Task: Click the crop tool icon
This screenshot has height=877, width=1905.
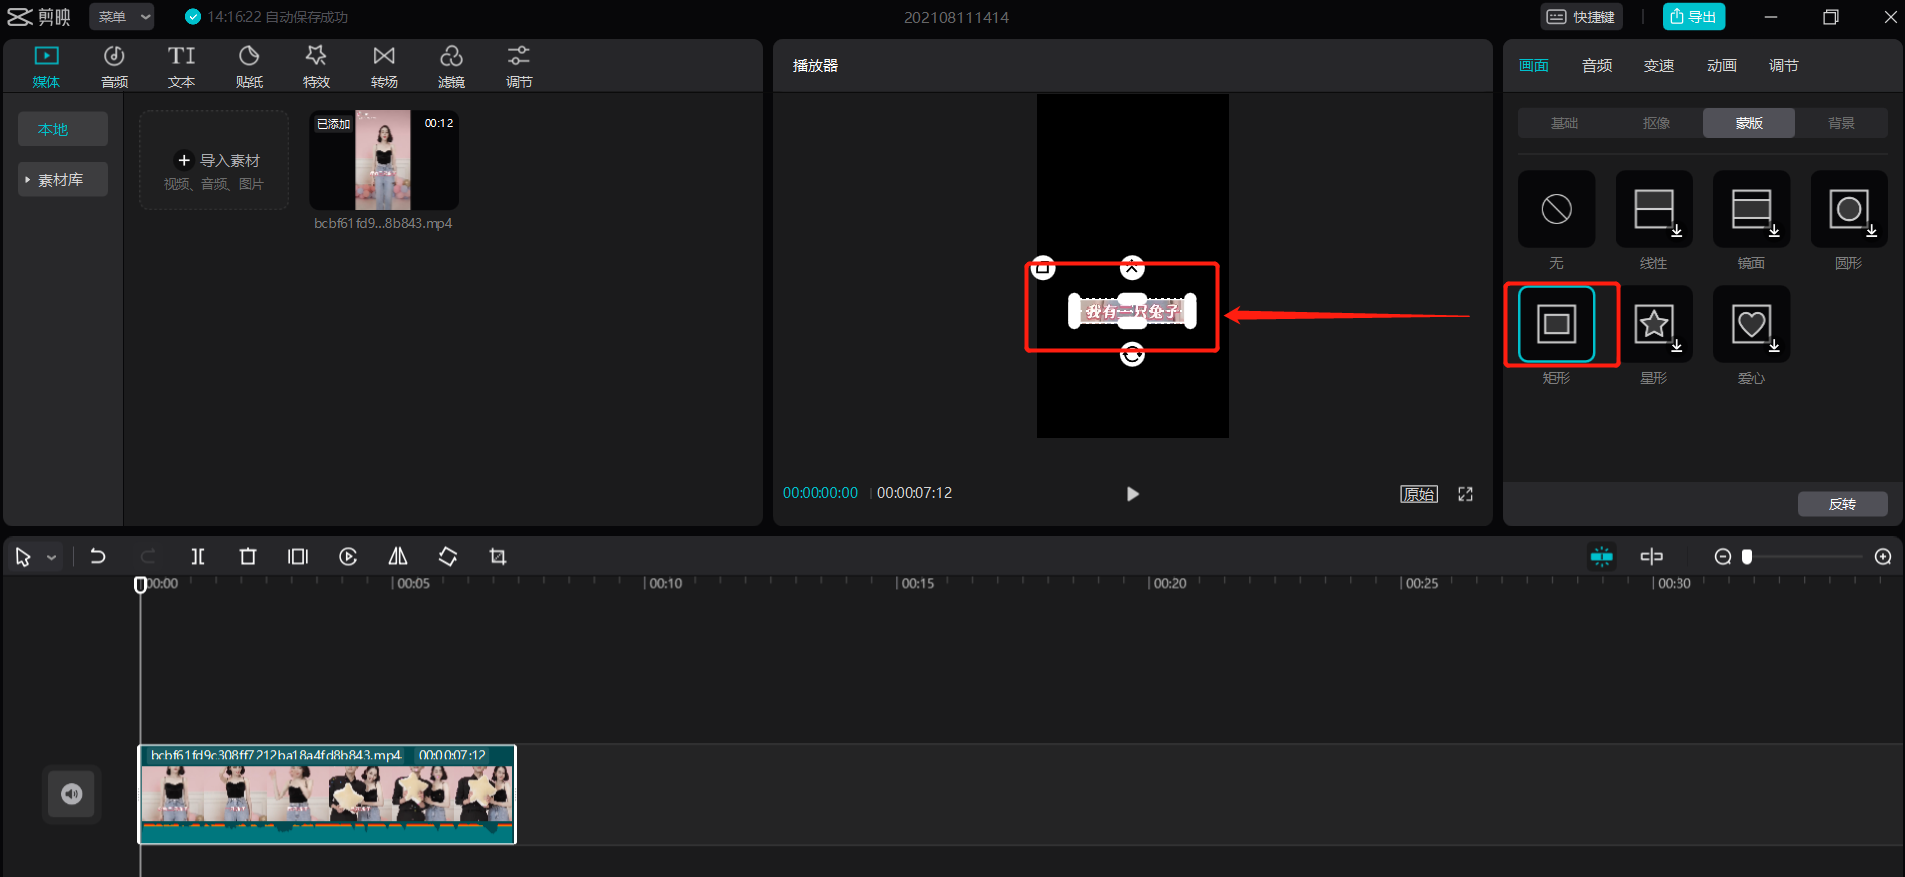Action: 498,557
